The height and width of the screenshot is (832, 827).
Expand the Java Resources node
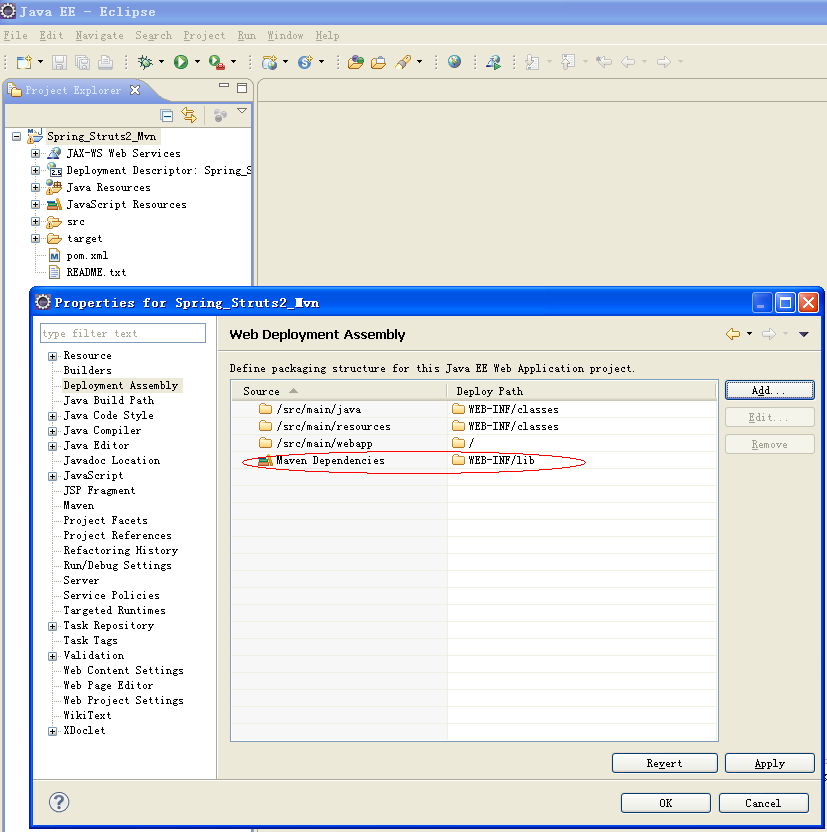click(x=36, y=187)
